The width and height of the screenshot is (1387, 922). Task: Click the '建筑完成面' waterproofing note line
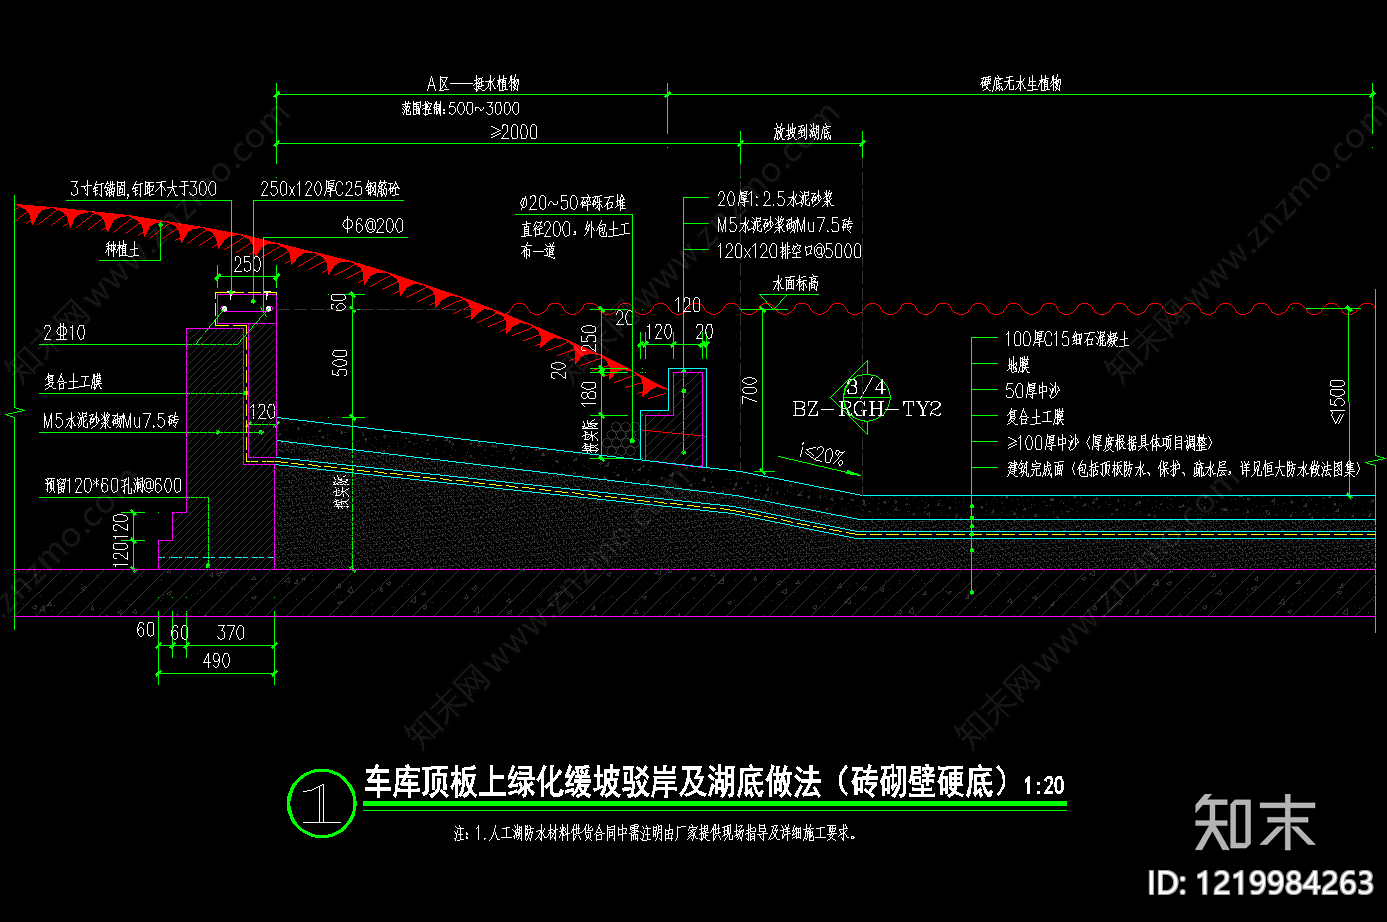coord(1183,469)
